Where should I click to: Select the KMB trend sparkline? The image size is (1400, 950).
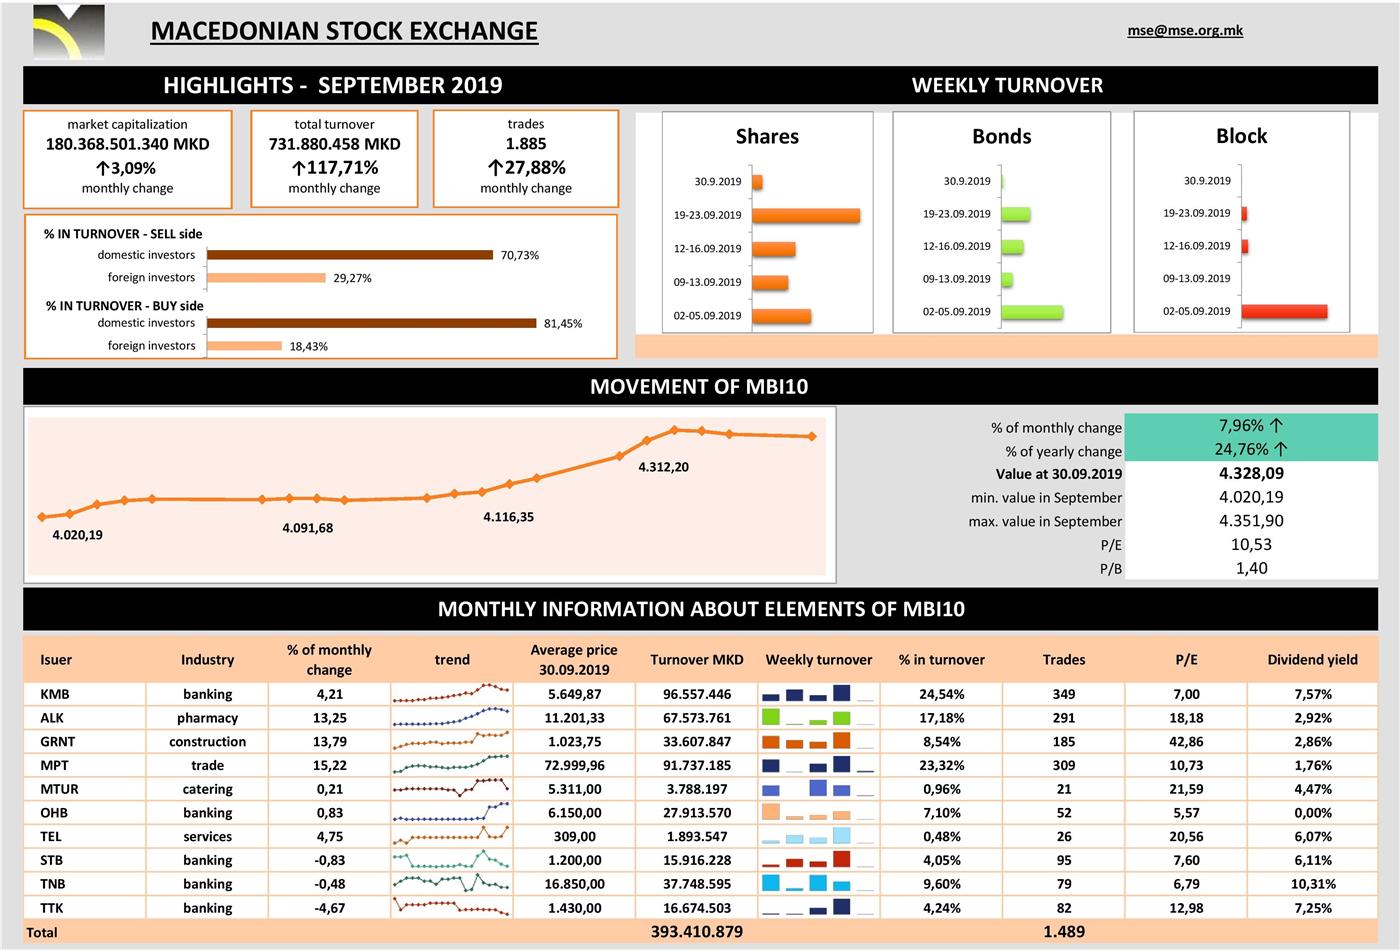pyautogui.click(x=451, y=694)
